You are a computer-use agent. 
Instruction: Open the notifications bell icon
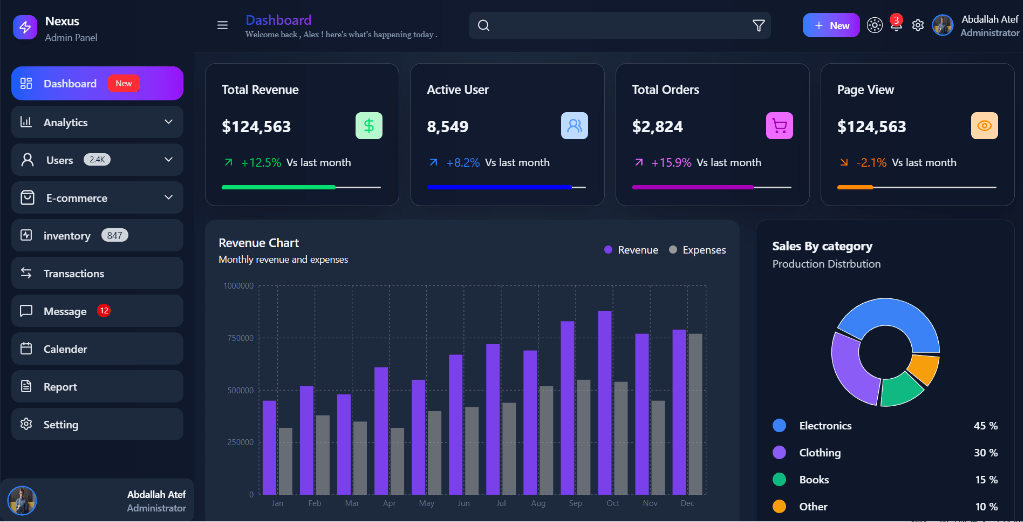click(x=895, y=26)
